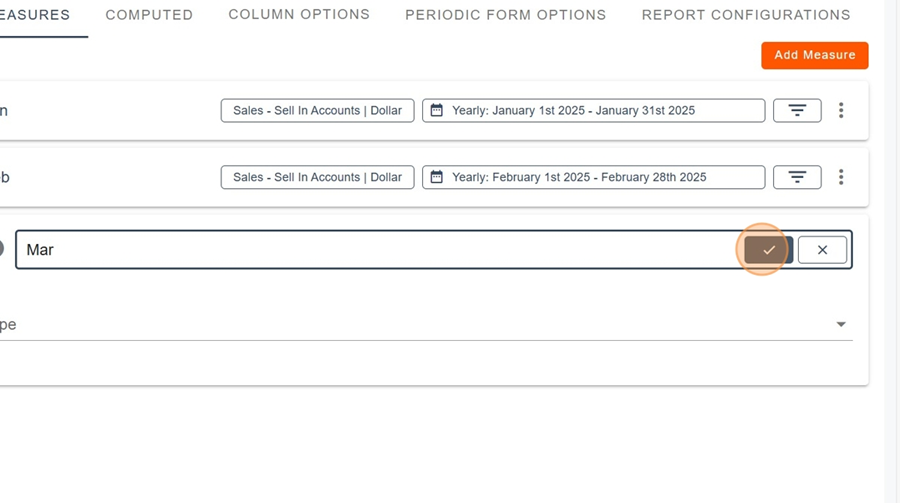The image size is (900, 503).
Task: Select the Measures tab
Action: coord(35,15)
